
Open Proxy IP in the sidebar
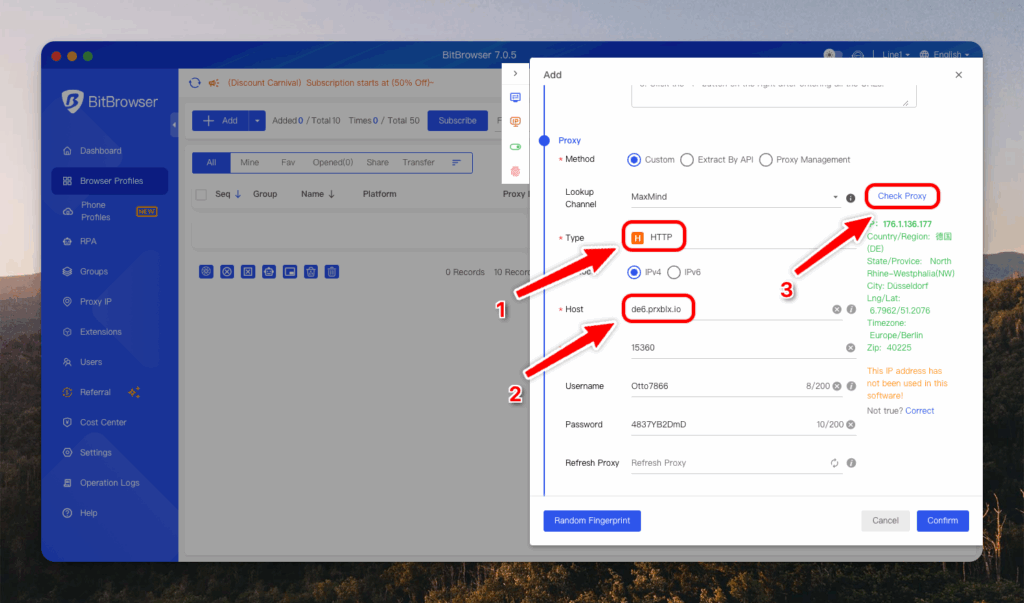(110, 302)
